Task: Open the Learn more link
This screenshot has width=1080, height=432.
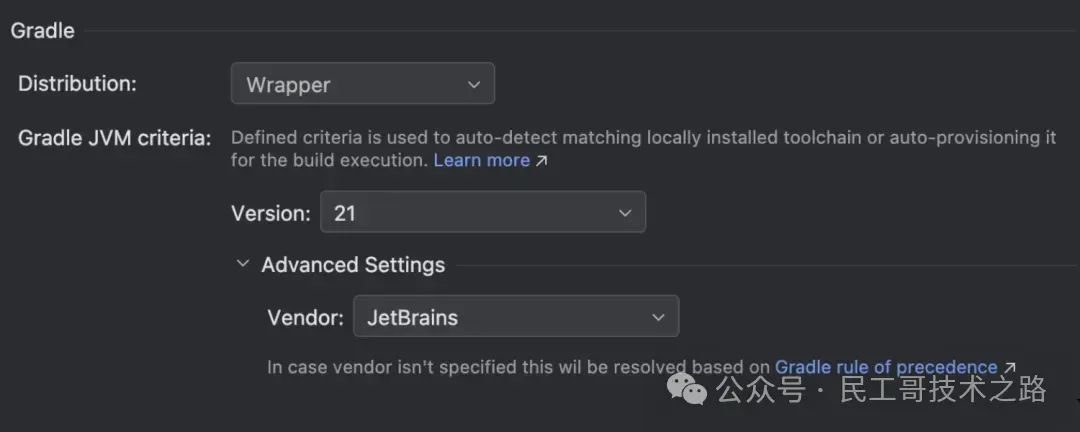Action: (481, 161)
